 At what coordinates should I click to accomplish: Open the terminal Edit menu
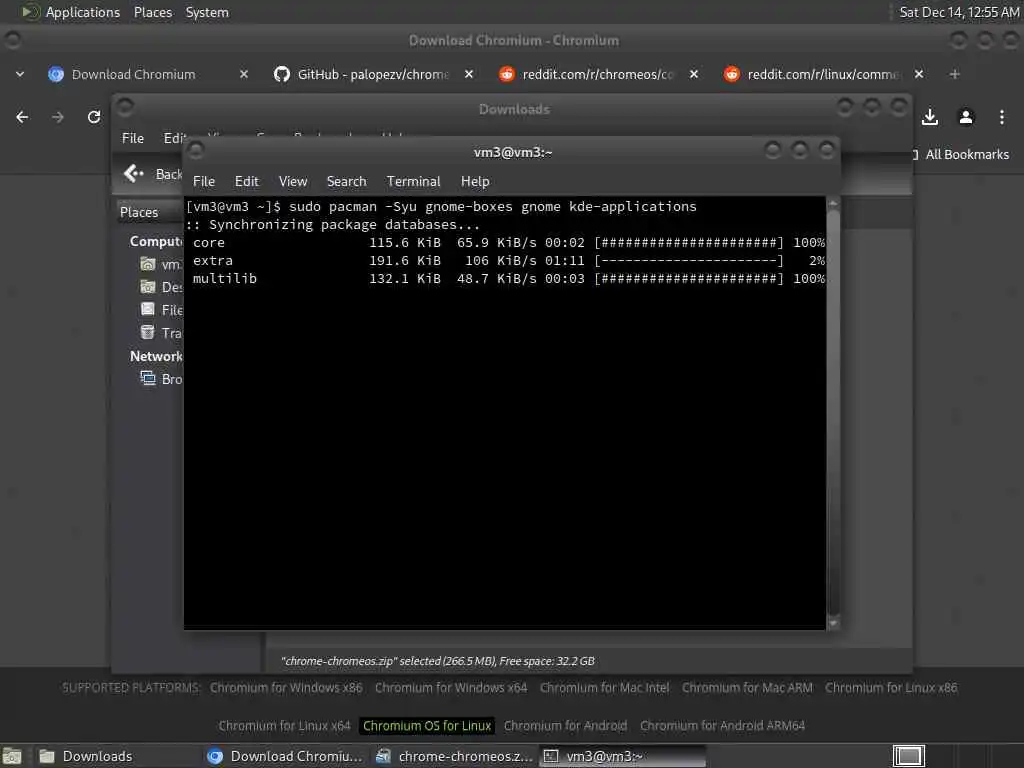246,182
